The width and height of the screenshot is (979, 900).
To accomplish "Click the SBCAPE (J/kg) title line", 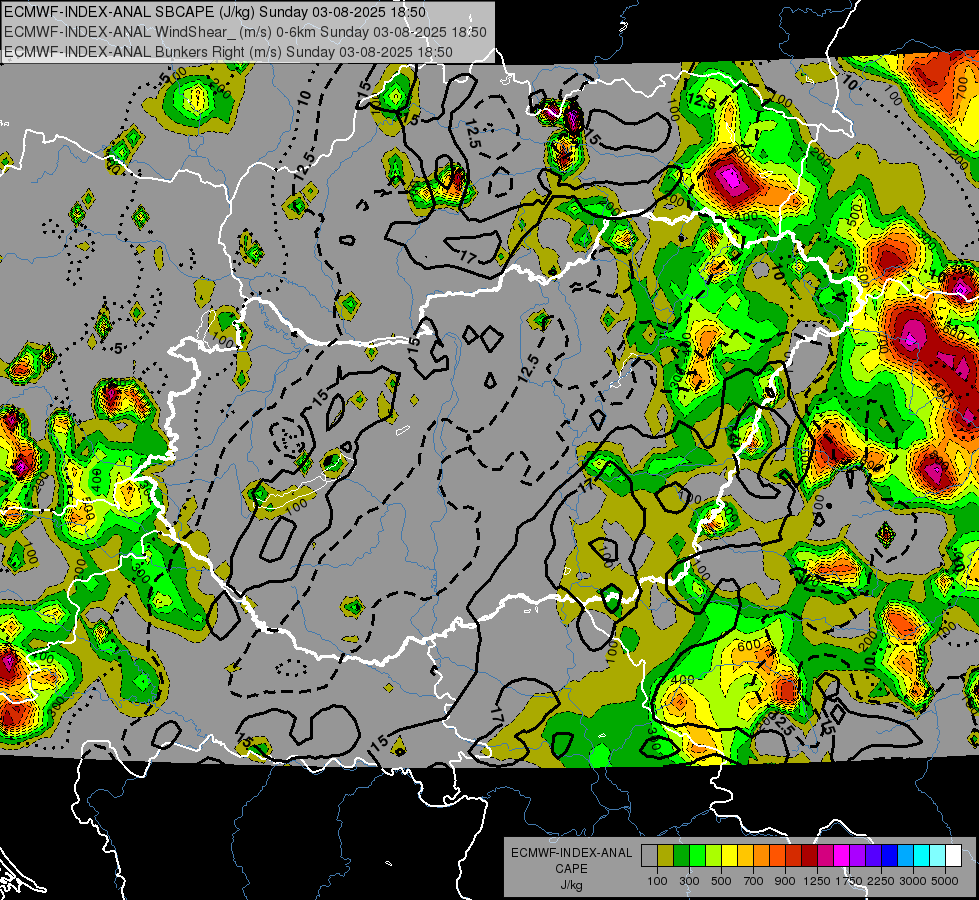I will (x=215, y=12).
